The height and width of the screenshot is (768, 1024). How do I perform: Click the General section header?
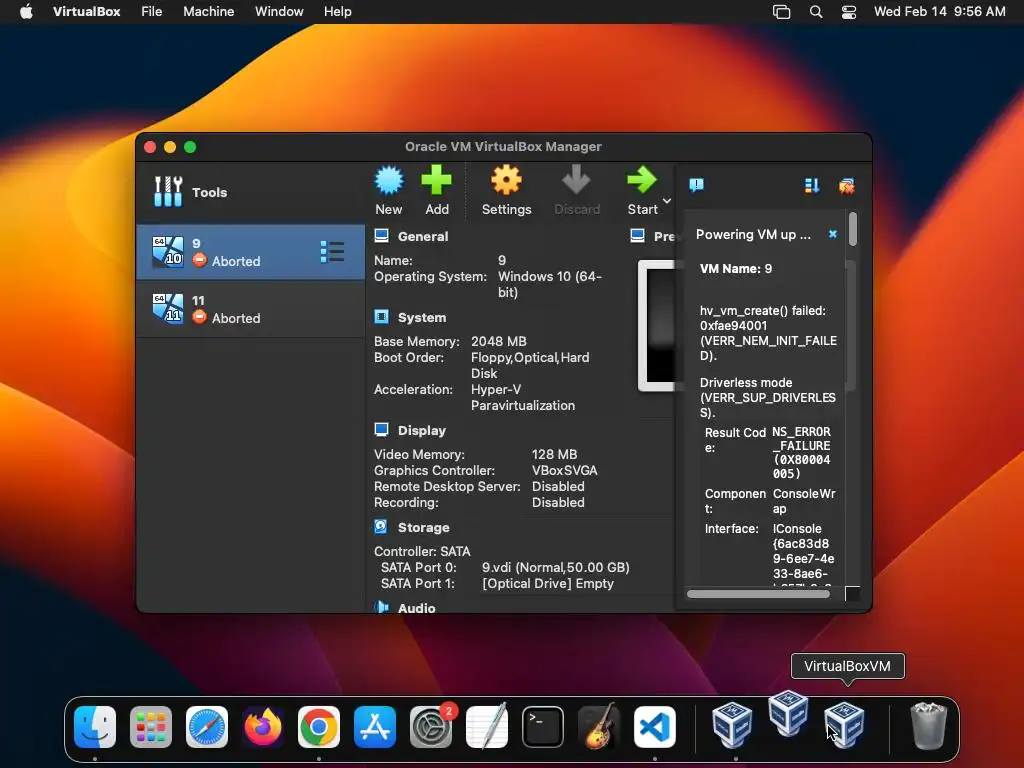[x=423, y=236]
